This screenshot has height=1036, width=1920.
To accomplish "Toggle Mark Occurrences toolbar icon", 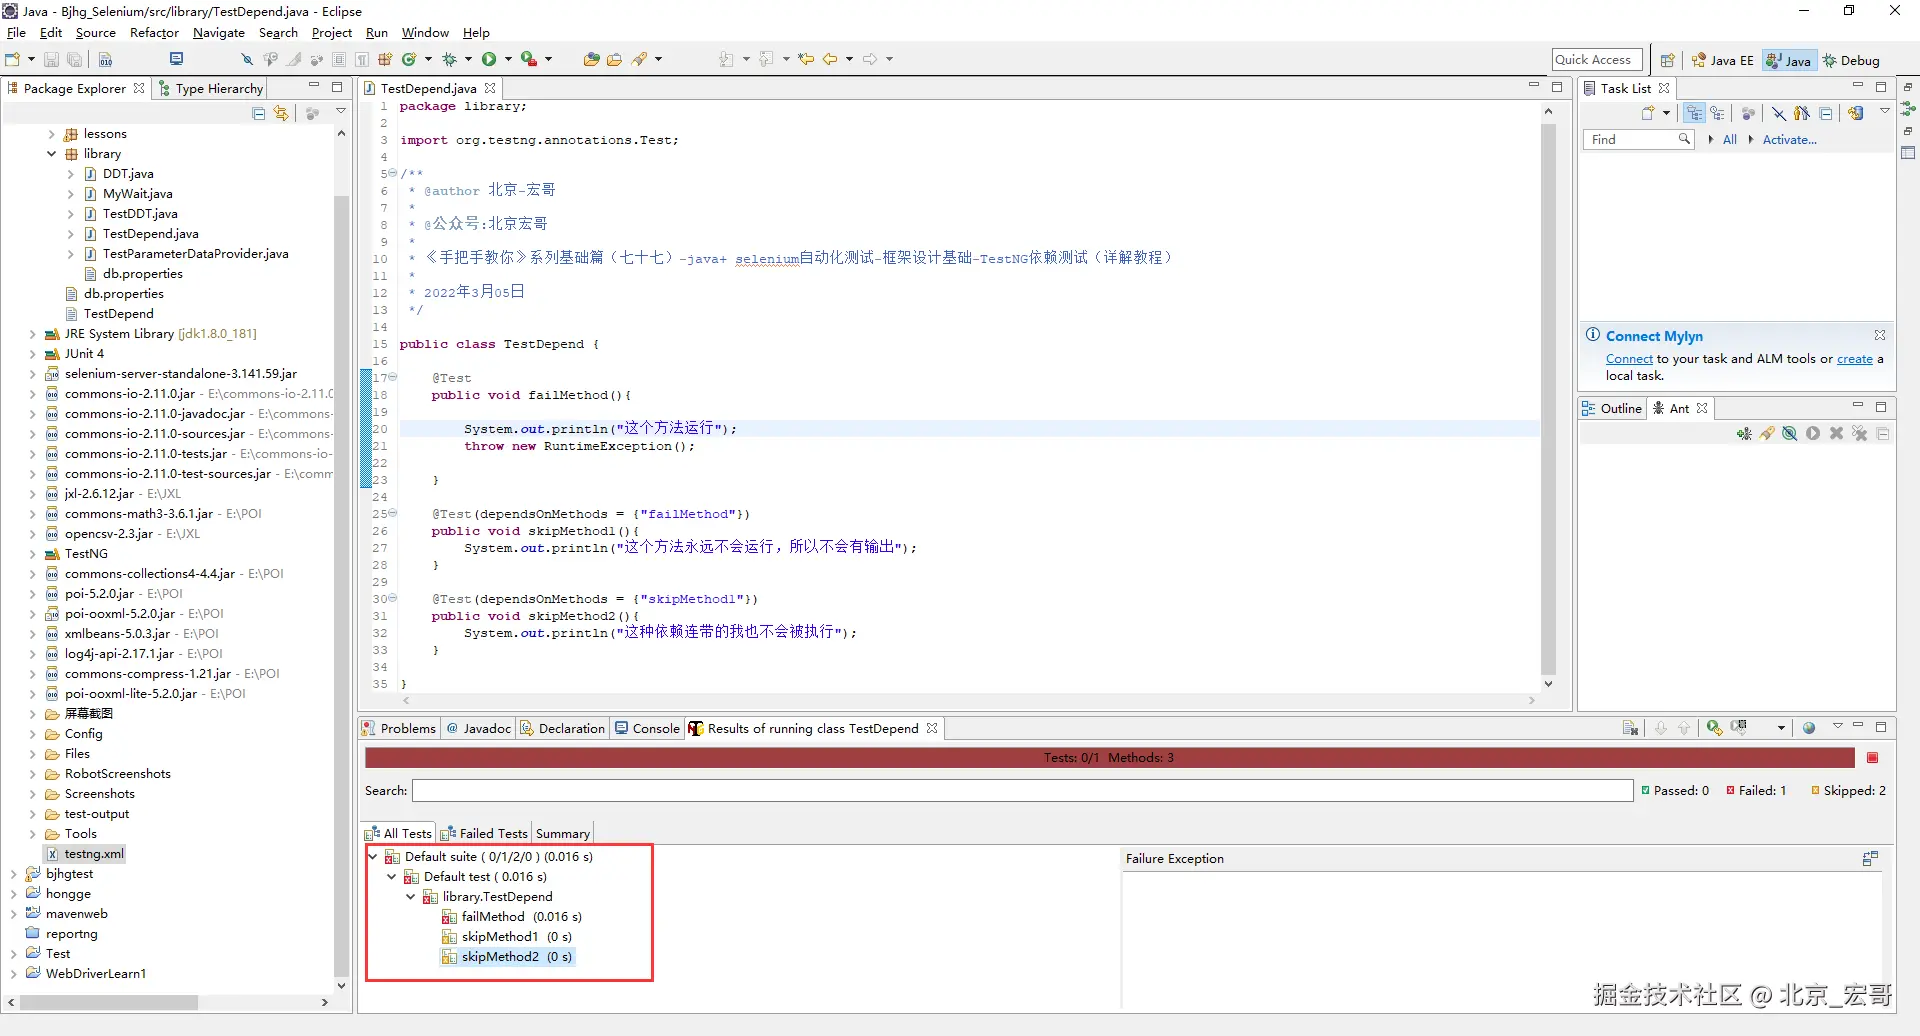I will (x=294, y=60).
